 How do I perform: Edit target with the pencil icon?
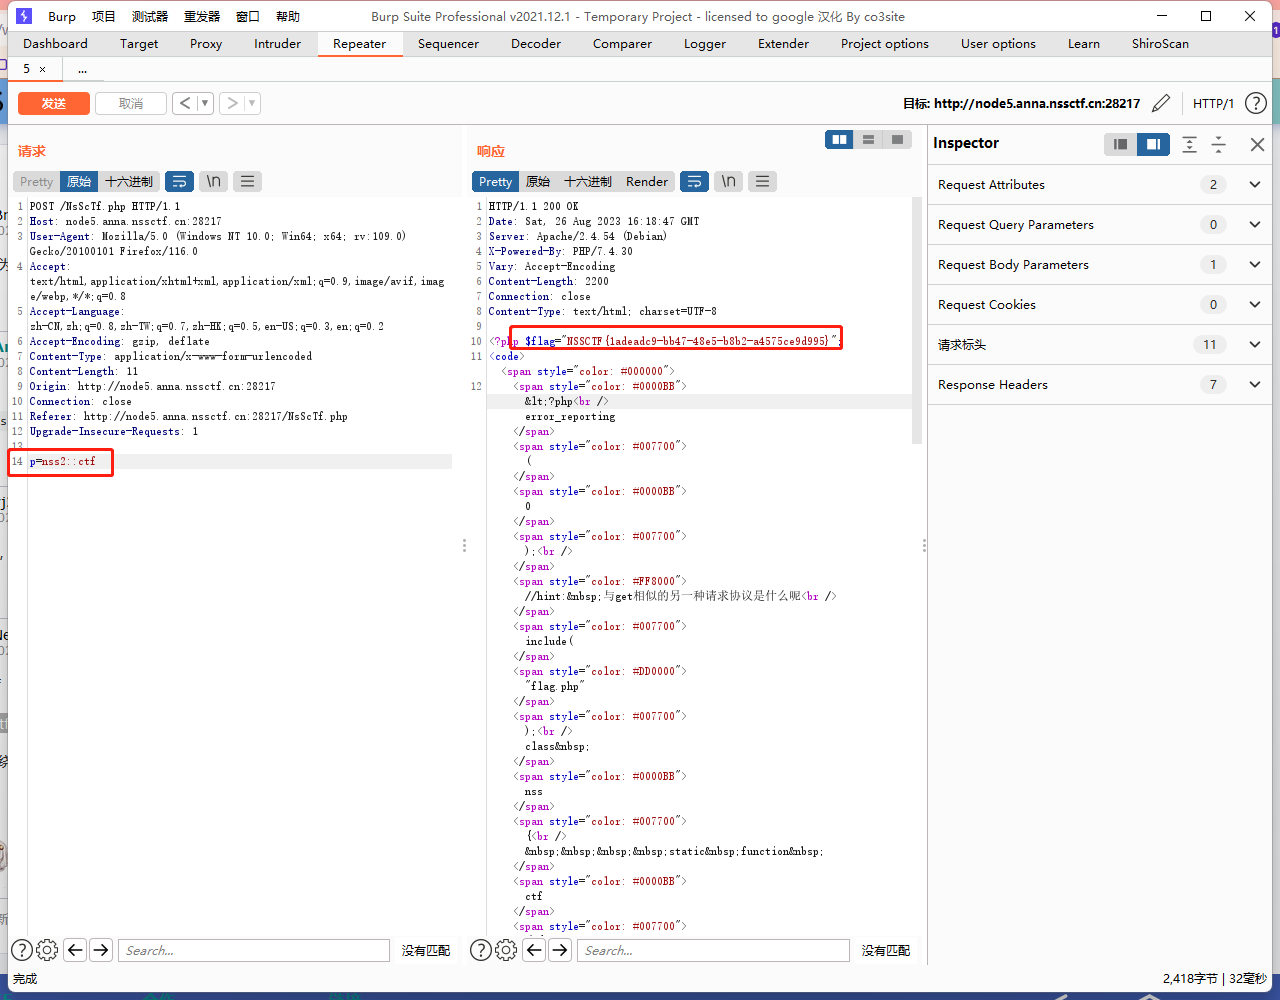tap(1161, 103)
